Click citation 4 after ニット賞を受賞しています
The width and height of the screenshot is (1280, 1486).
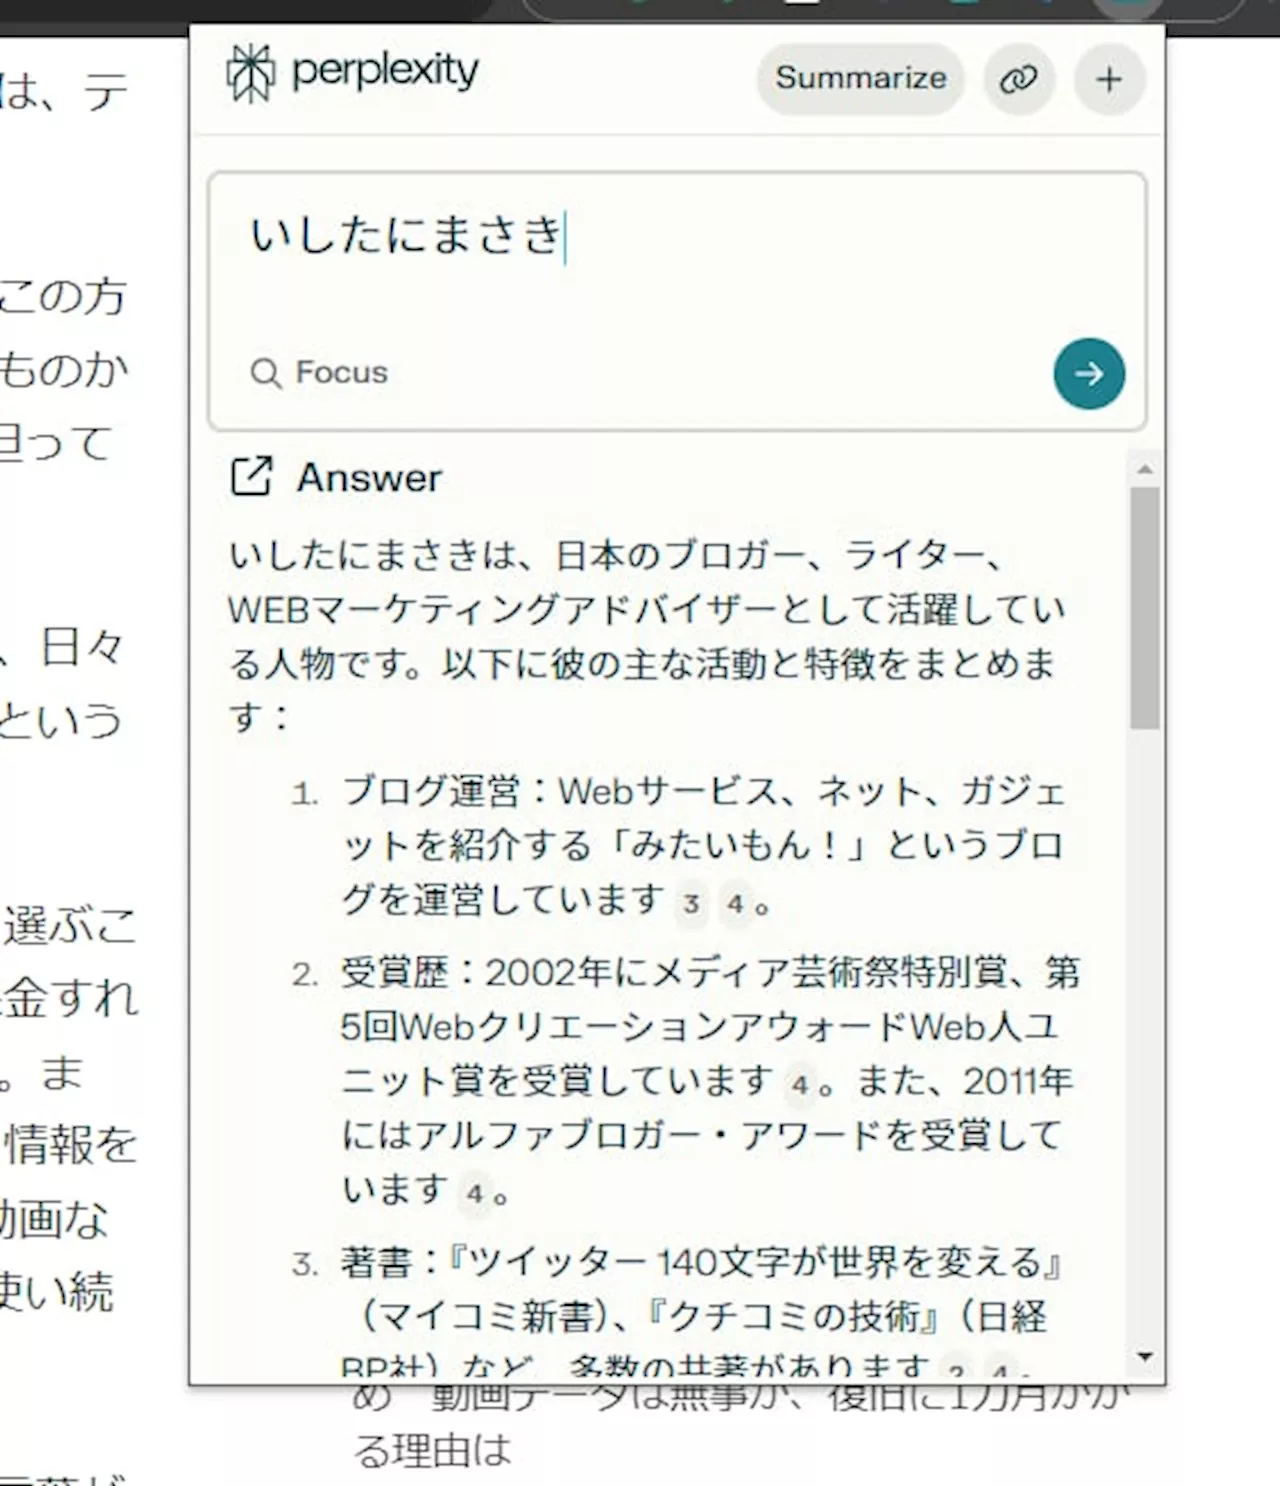coord(800,1084)
